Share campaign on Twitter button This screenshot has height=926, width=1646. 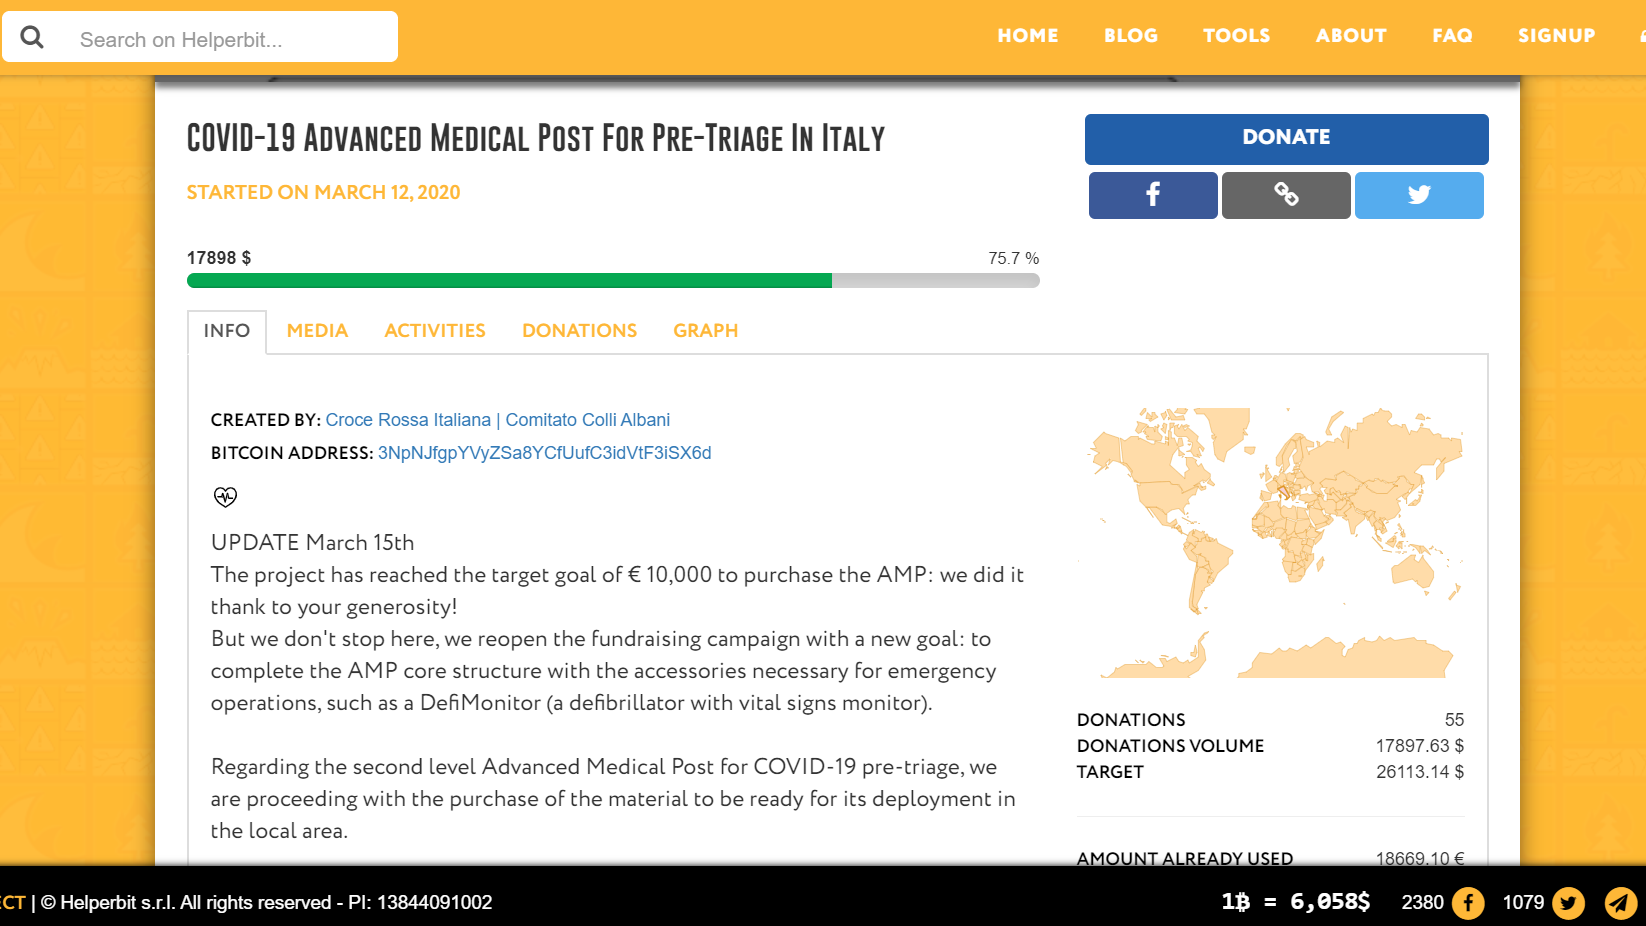[x=1419, y=195]
